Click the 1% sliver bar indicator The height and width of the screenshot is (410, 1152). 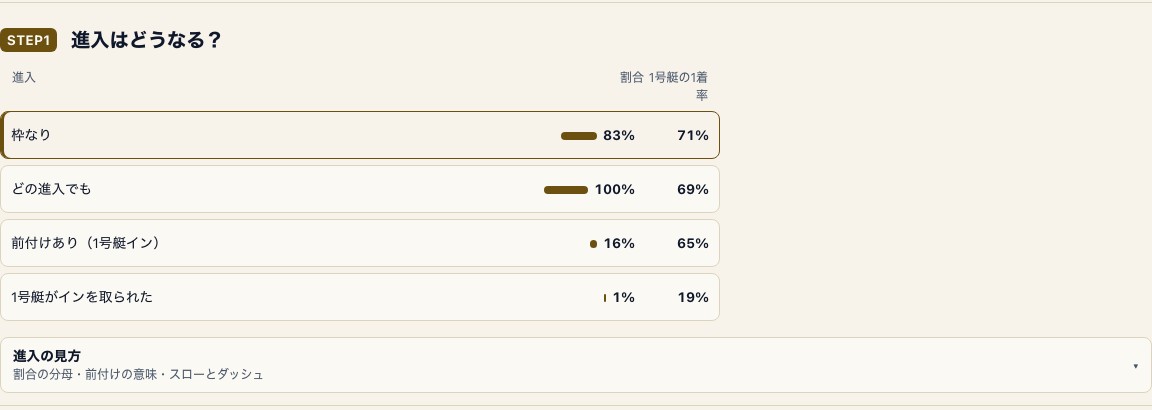[605, 298]
